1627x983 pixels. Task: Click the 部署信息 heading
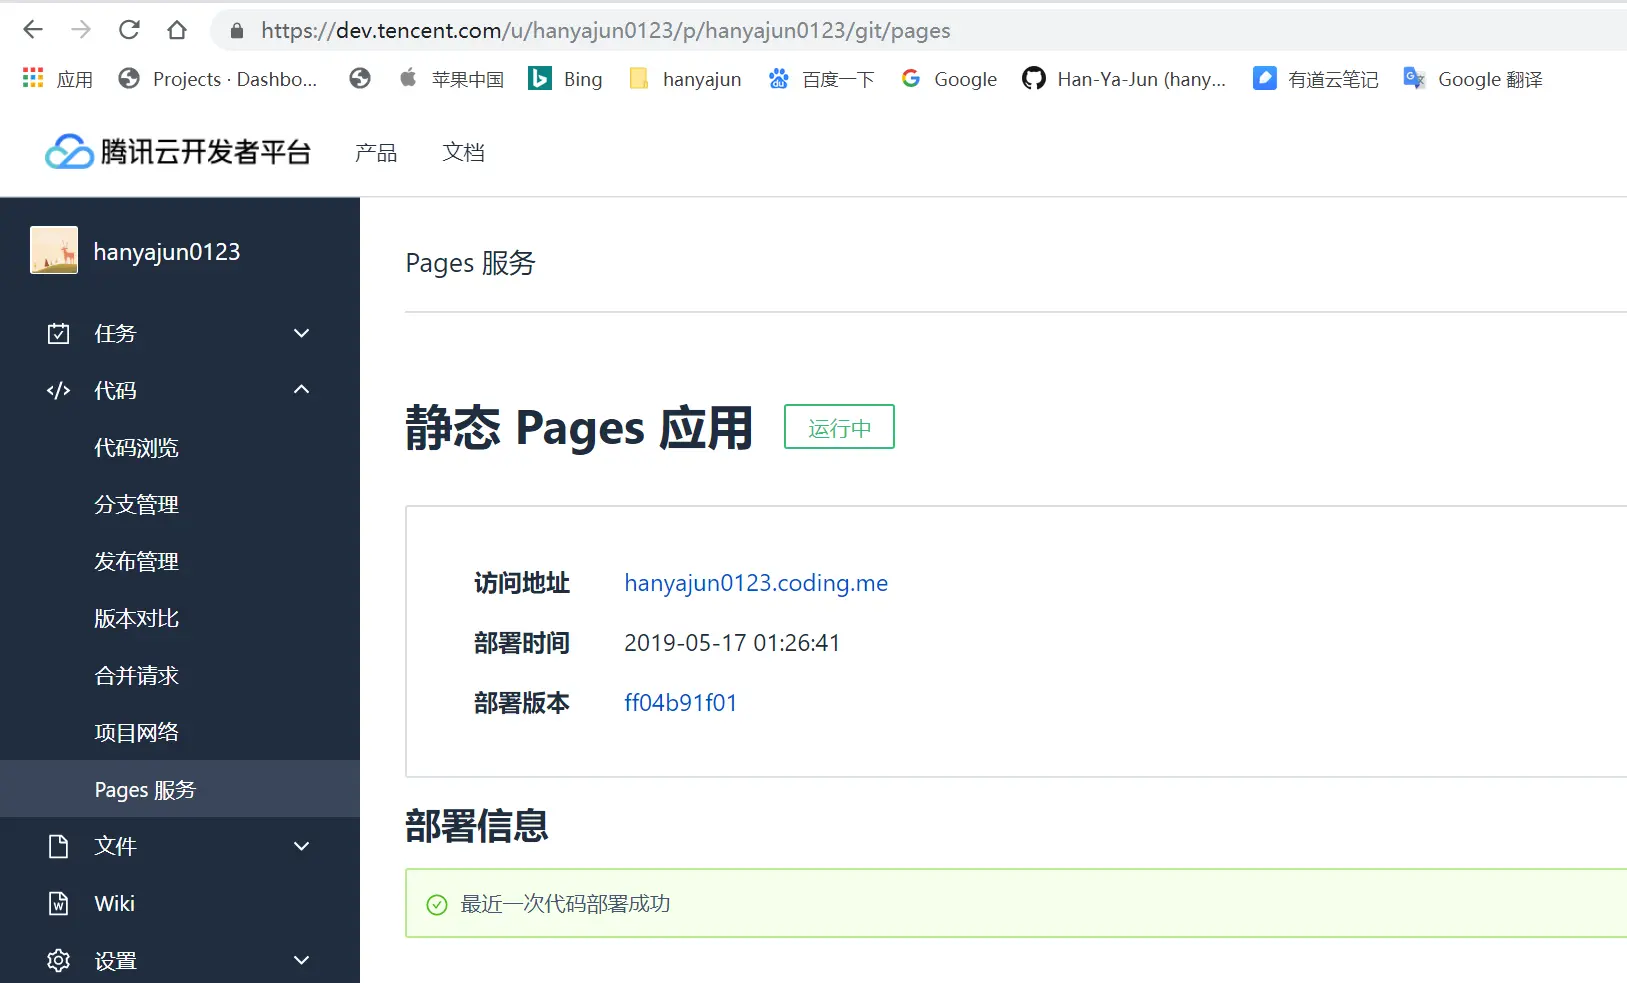click(x=477, y=826)
